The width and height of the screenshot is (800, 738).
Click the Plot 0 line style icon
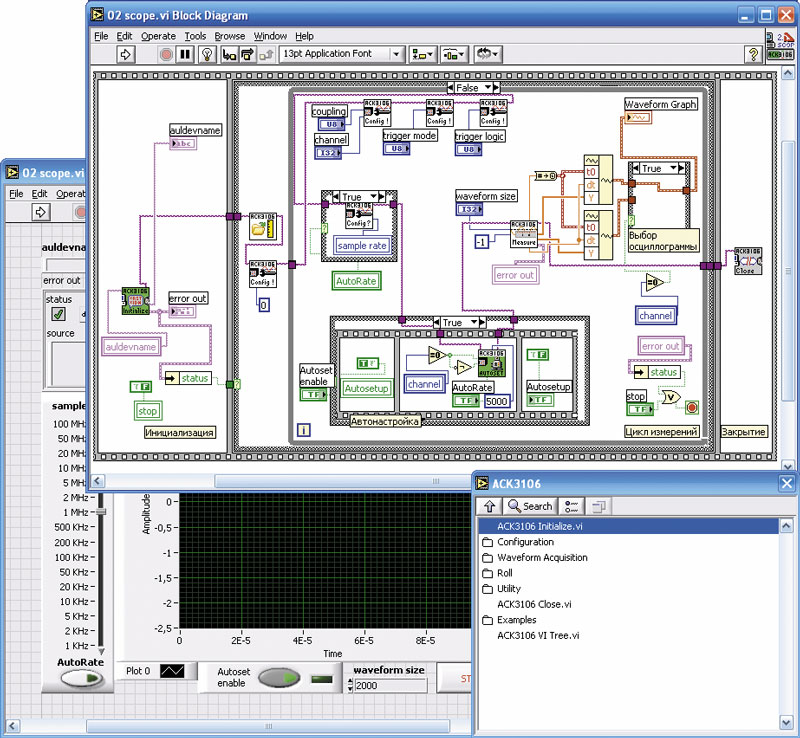click(x=172, y=671)
